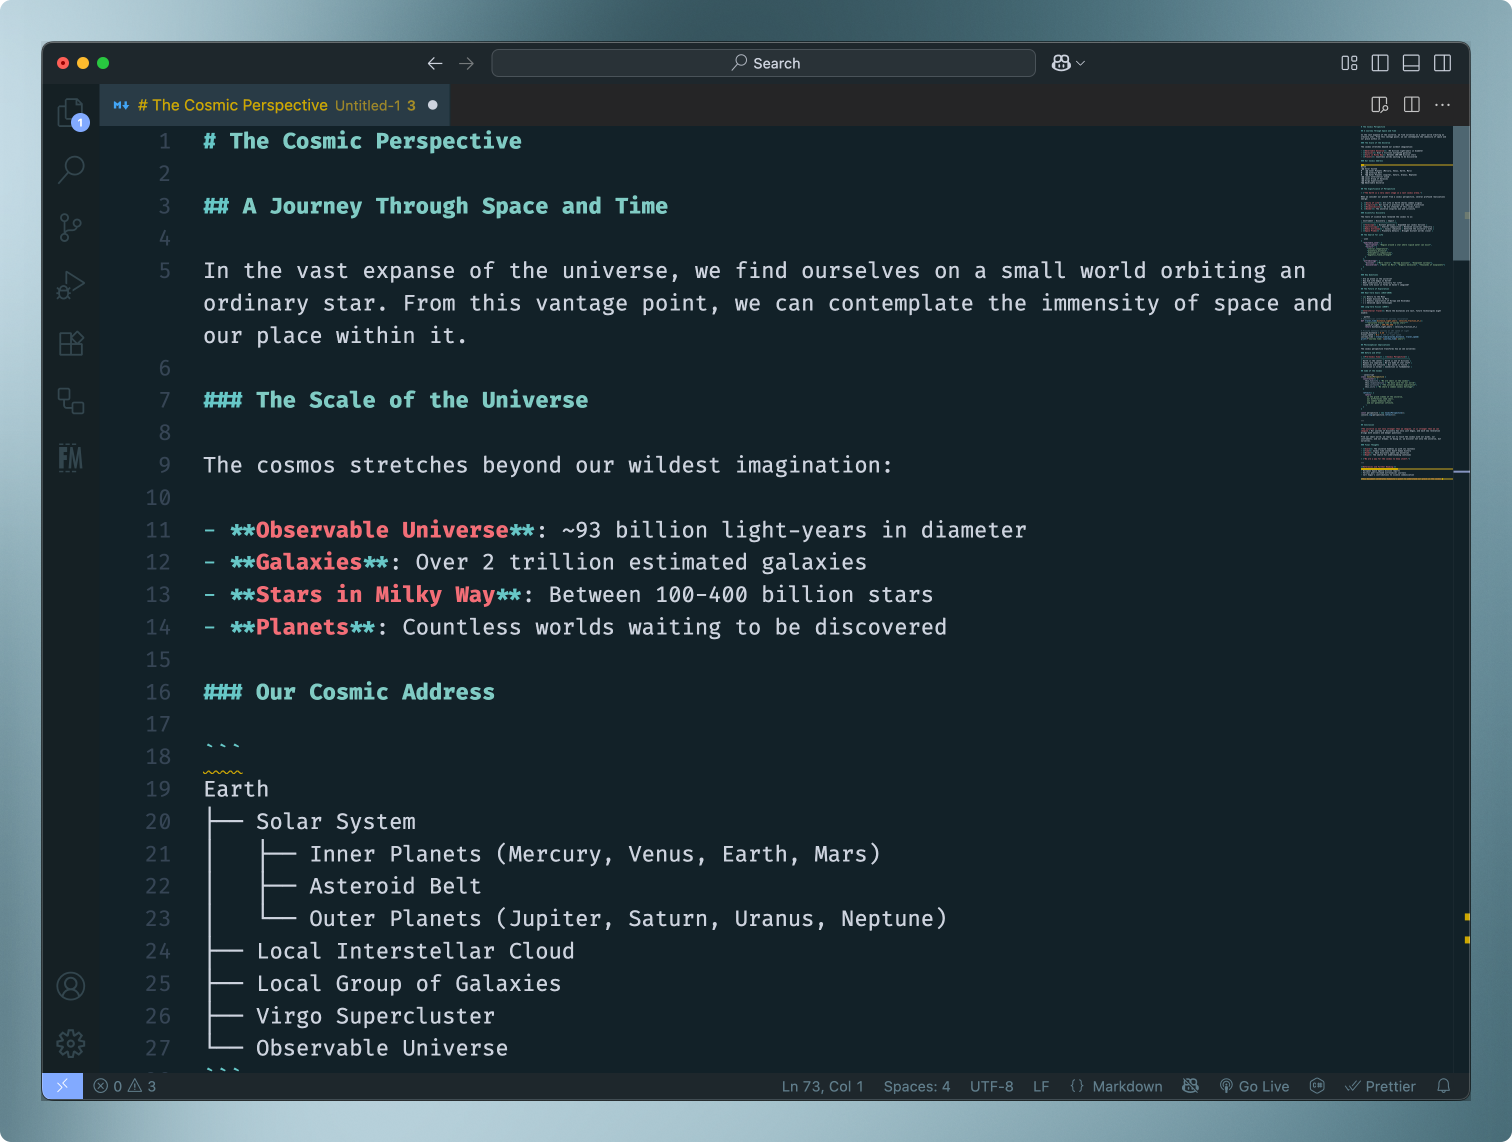
Task: Open markdown preview to the side
Action: (x=1380, y=105)
